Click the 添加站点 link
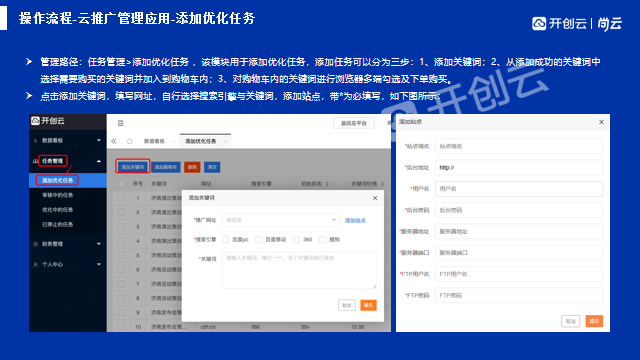The image size is (640, 360). [x=355, y=220]
